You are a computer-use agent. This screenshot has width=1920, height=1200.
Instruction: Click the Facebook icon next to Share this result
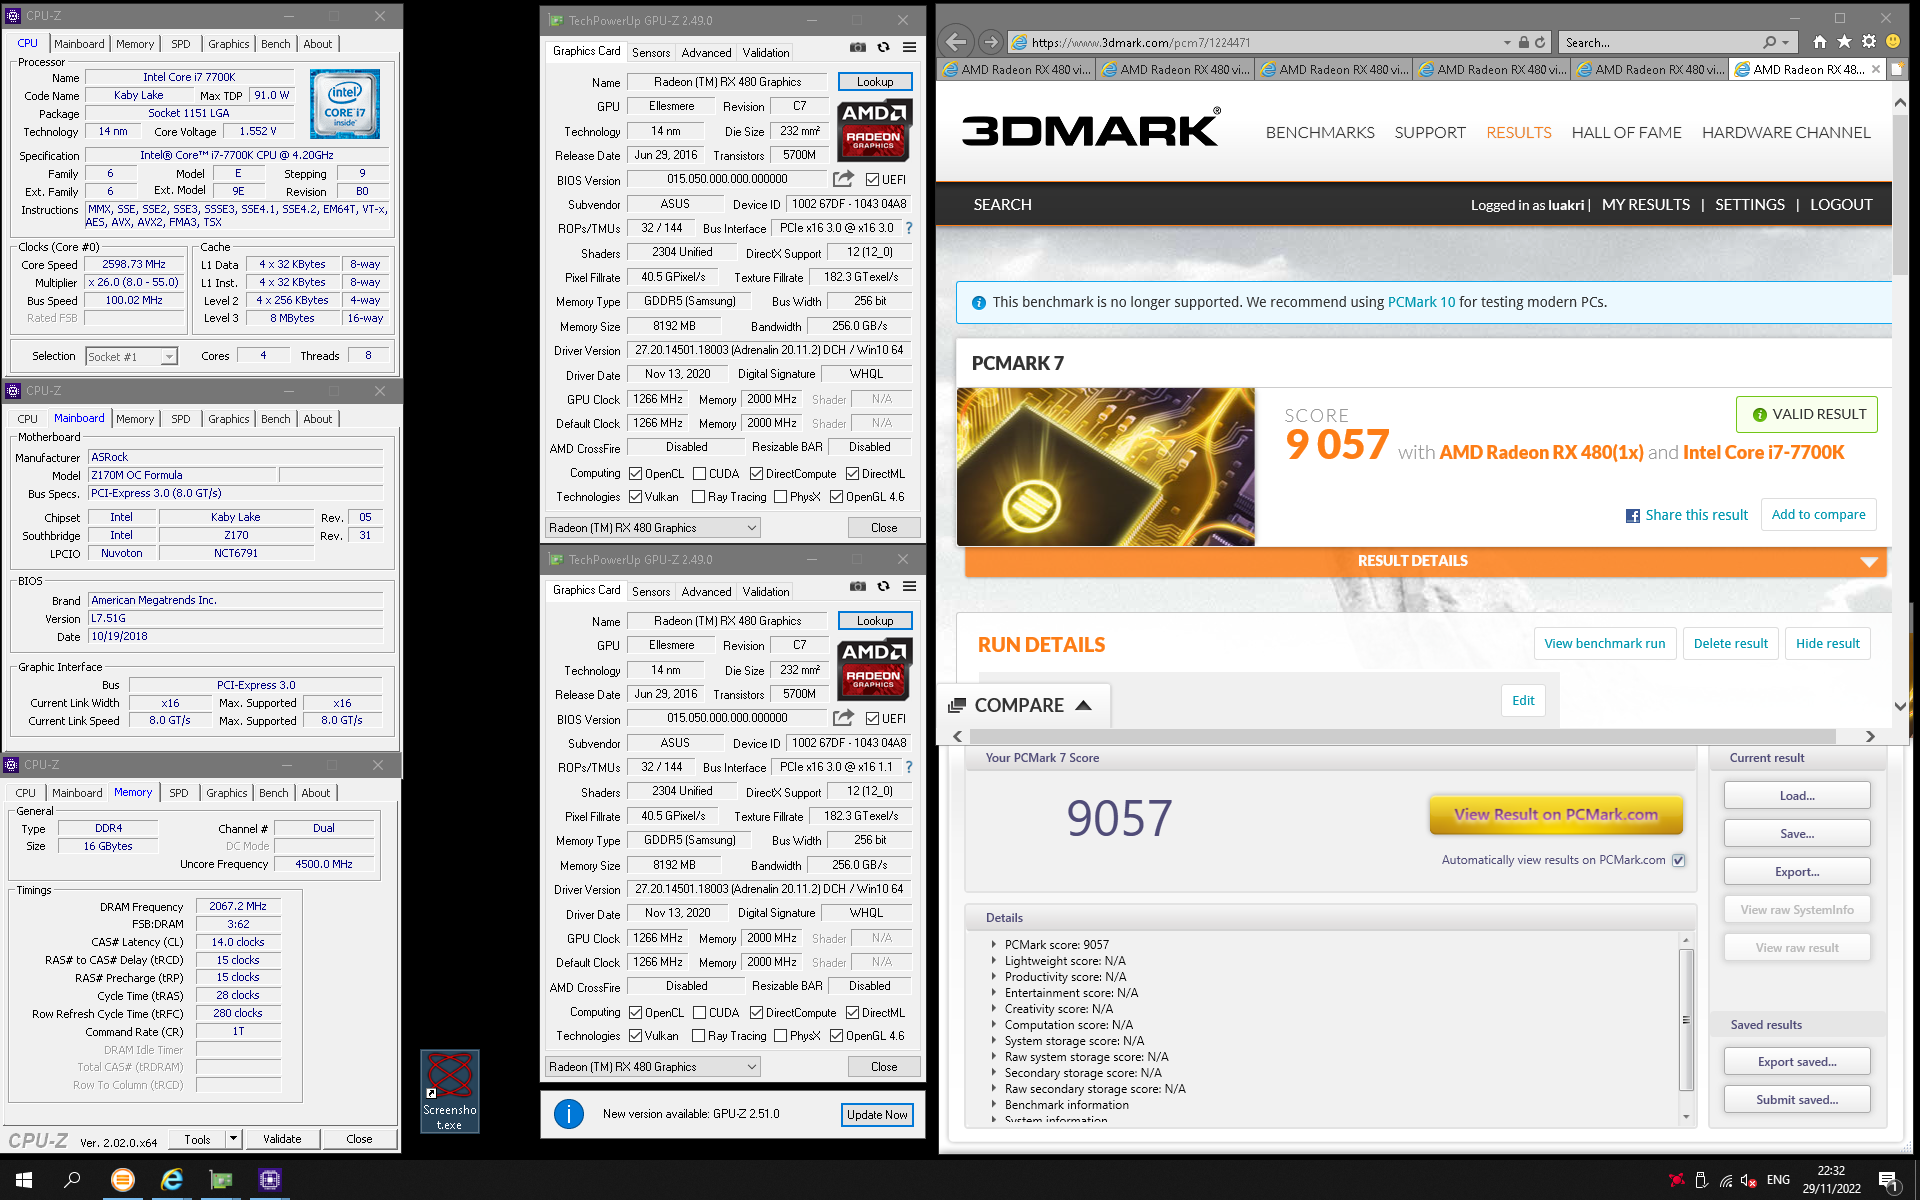tap(1632, 516)
